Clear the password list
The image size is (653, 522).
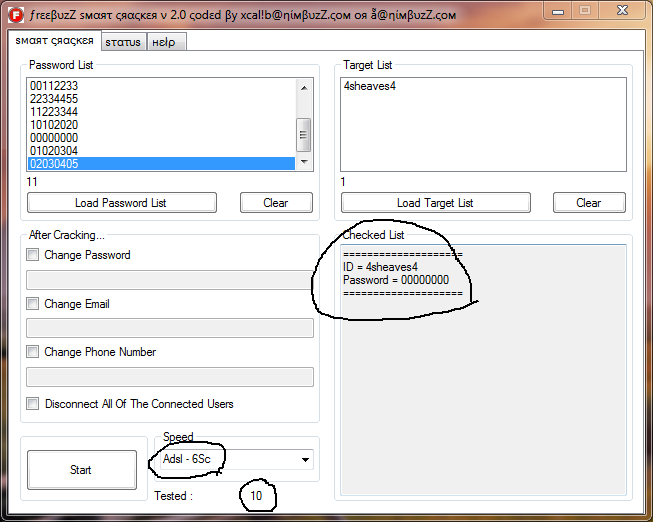276,202
